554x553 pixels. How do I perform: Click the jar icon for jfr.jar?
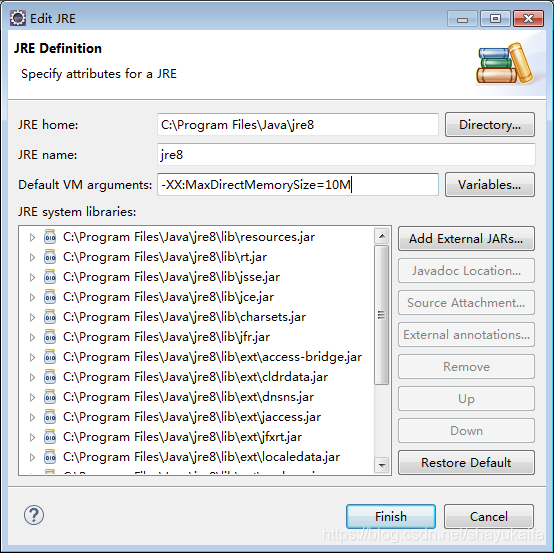pyautogui.click(x=50, y=337)
